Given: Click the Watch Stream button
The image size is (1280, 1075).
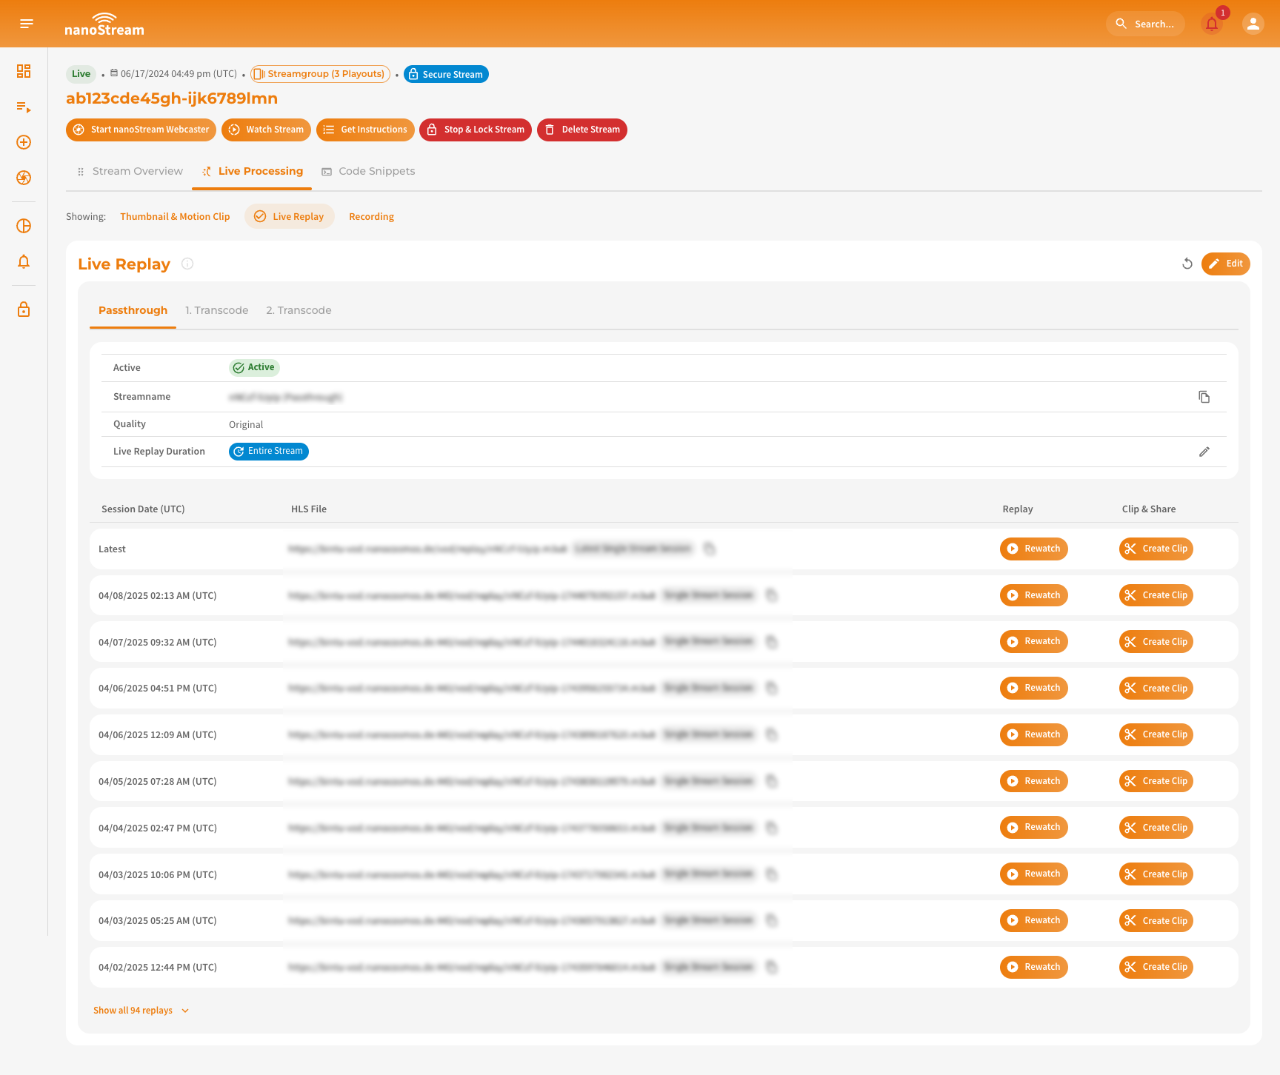Looking at the screenshot, I should [x=265, y=130].
